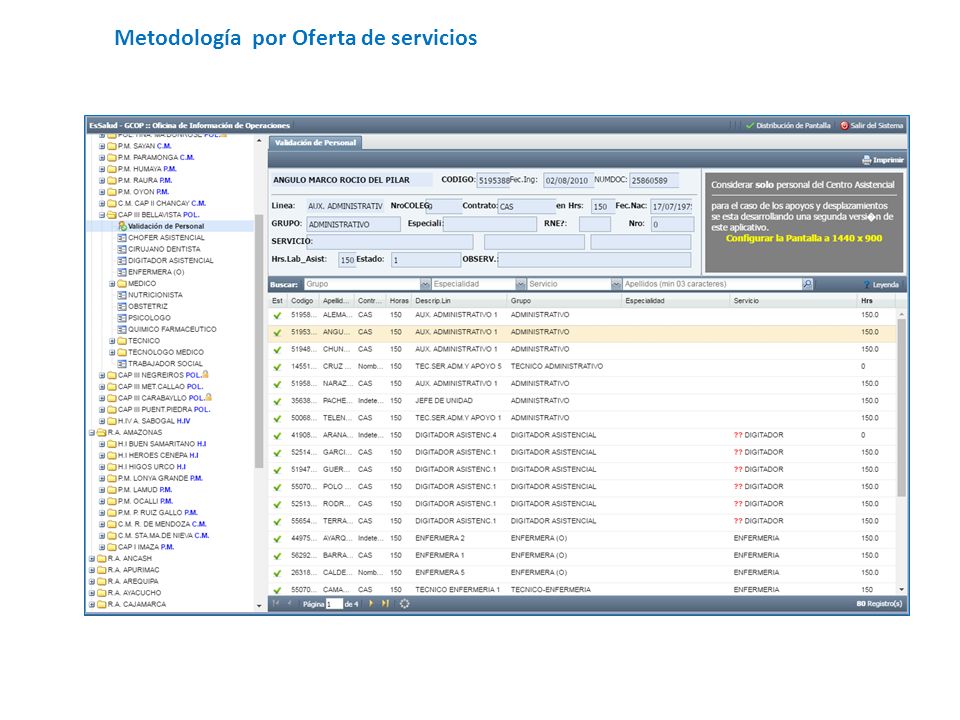
Task: Click TRABAJADOR SOCIAL list icon
Action: click(122, 364)
